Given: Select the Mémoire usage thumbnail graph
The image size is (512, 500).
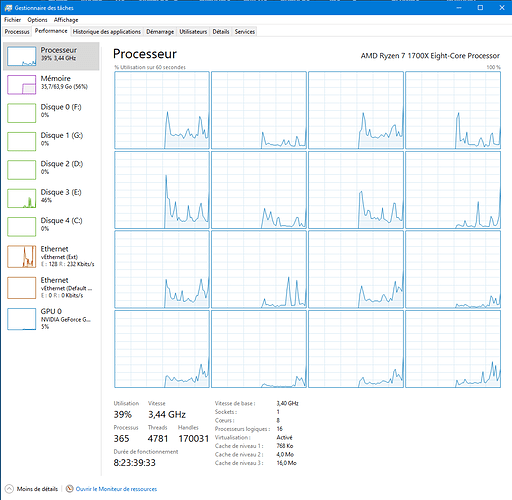Looking at the screenshot, I should coord(21,85).
